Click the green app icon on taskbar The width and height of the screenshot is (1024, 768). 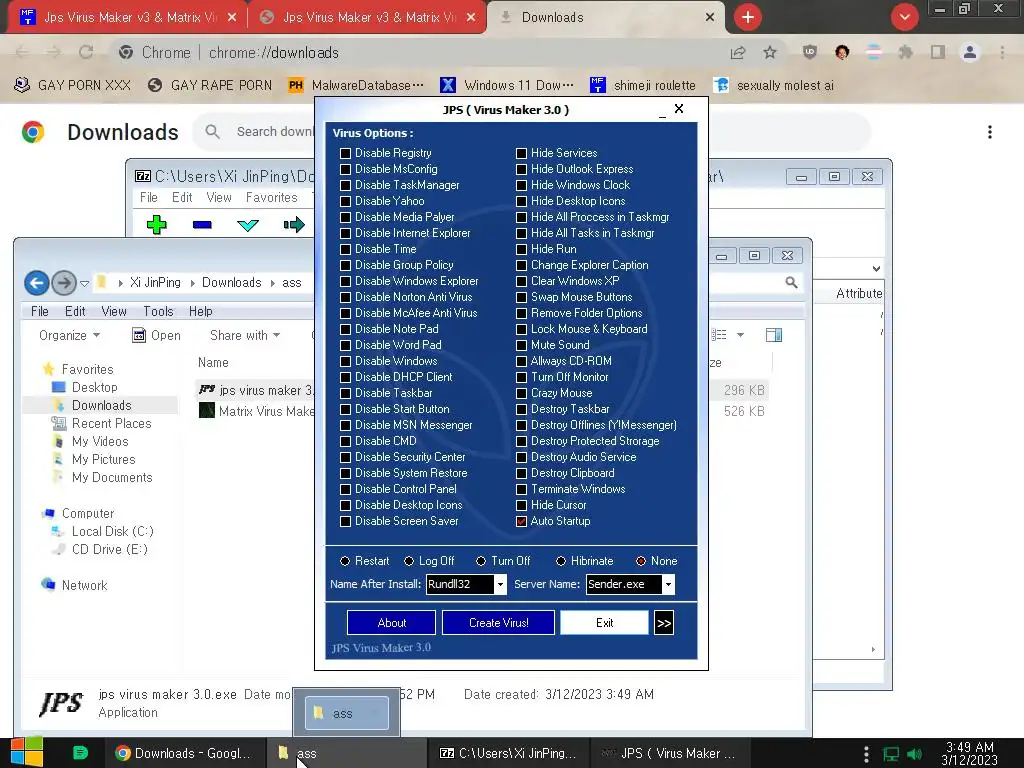80,753
